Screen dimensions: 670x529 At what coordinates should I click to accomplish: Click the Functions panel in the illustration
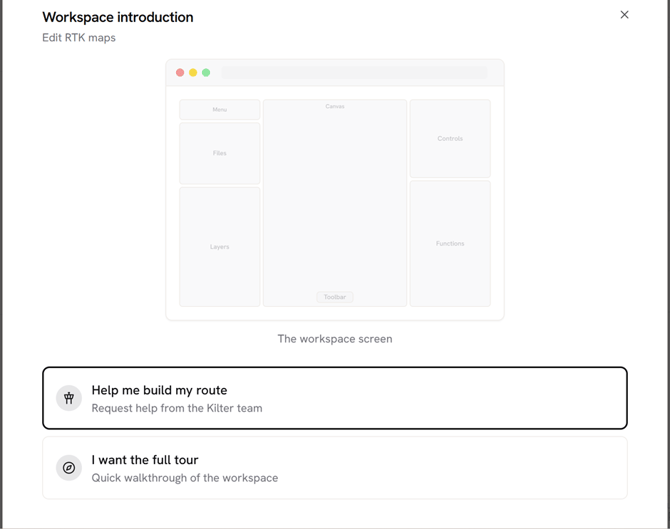450,243
